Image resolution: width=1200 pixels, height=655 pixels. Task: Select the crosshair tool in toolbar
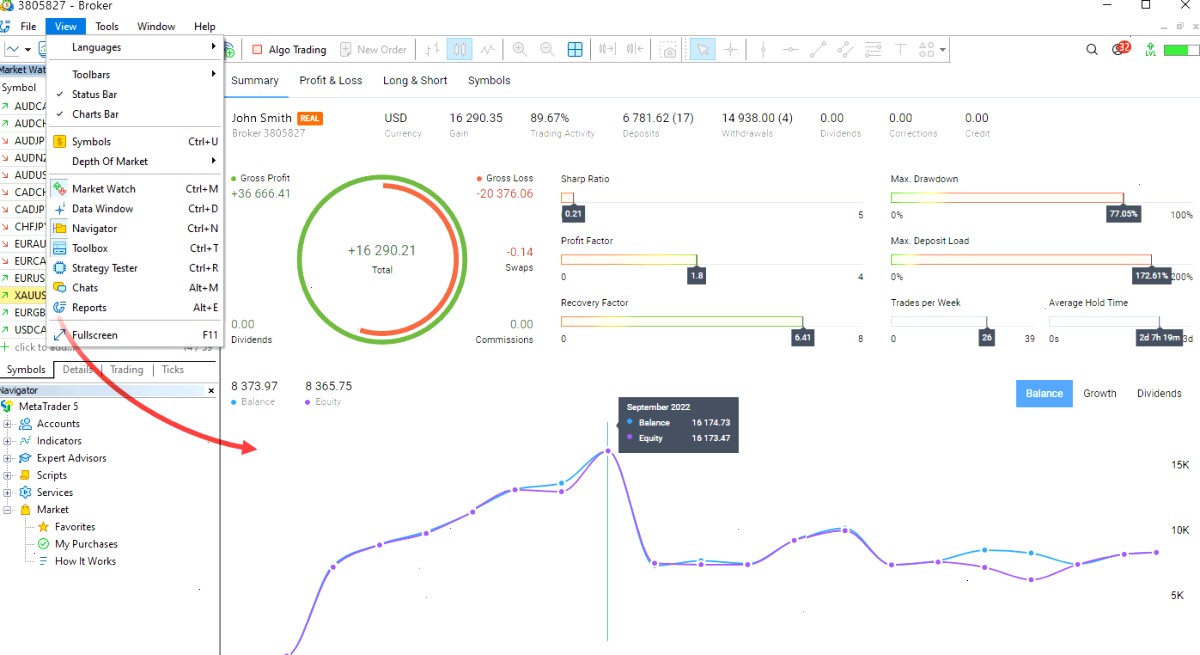point(730,49)
